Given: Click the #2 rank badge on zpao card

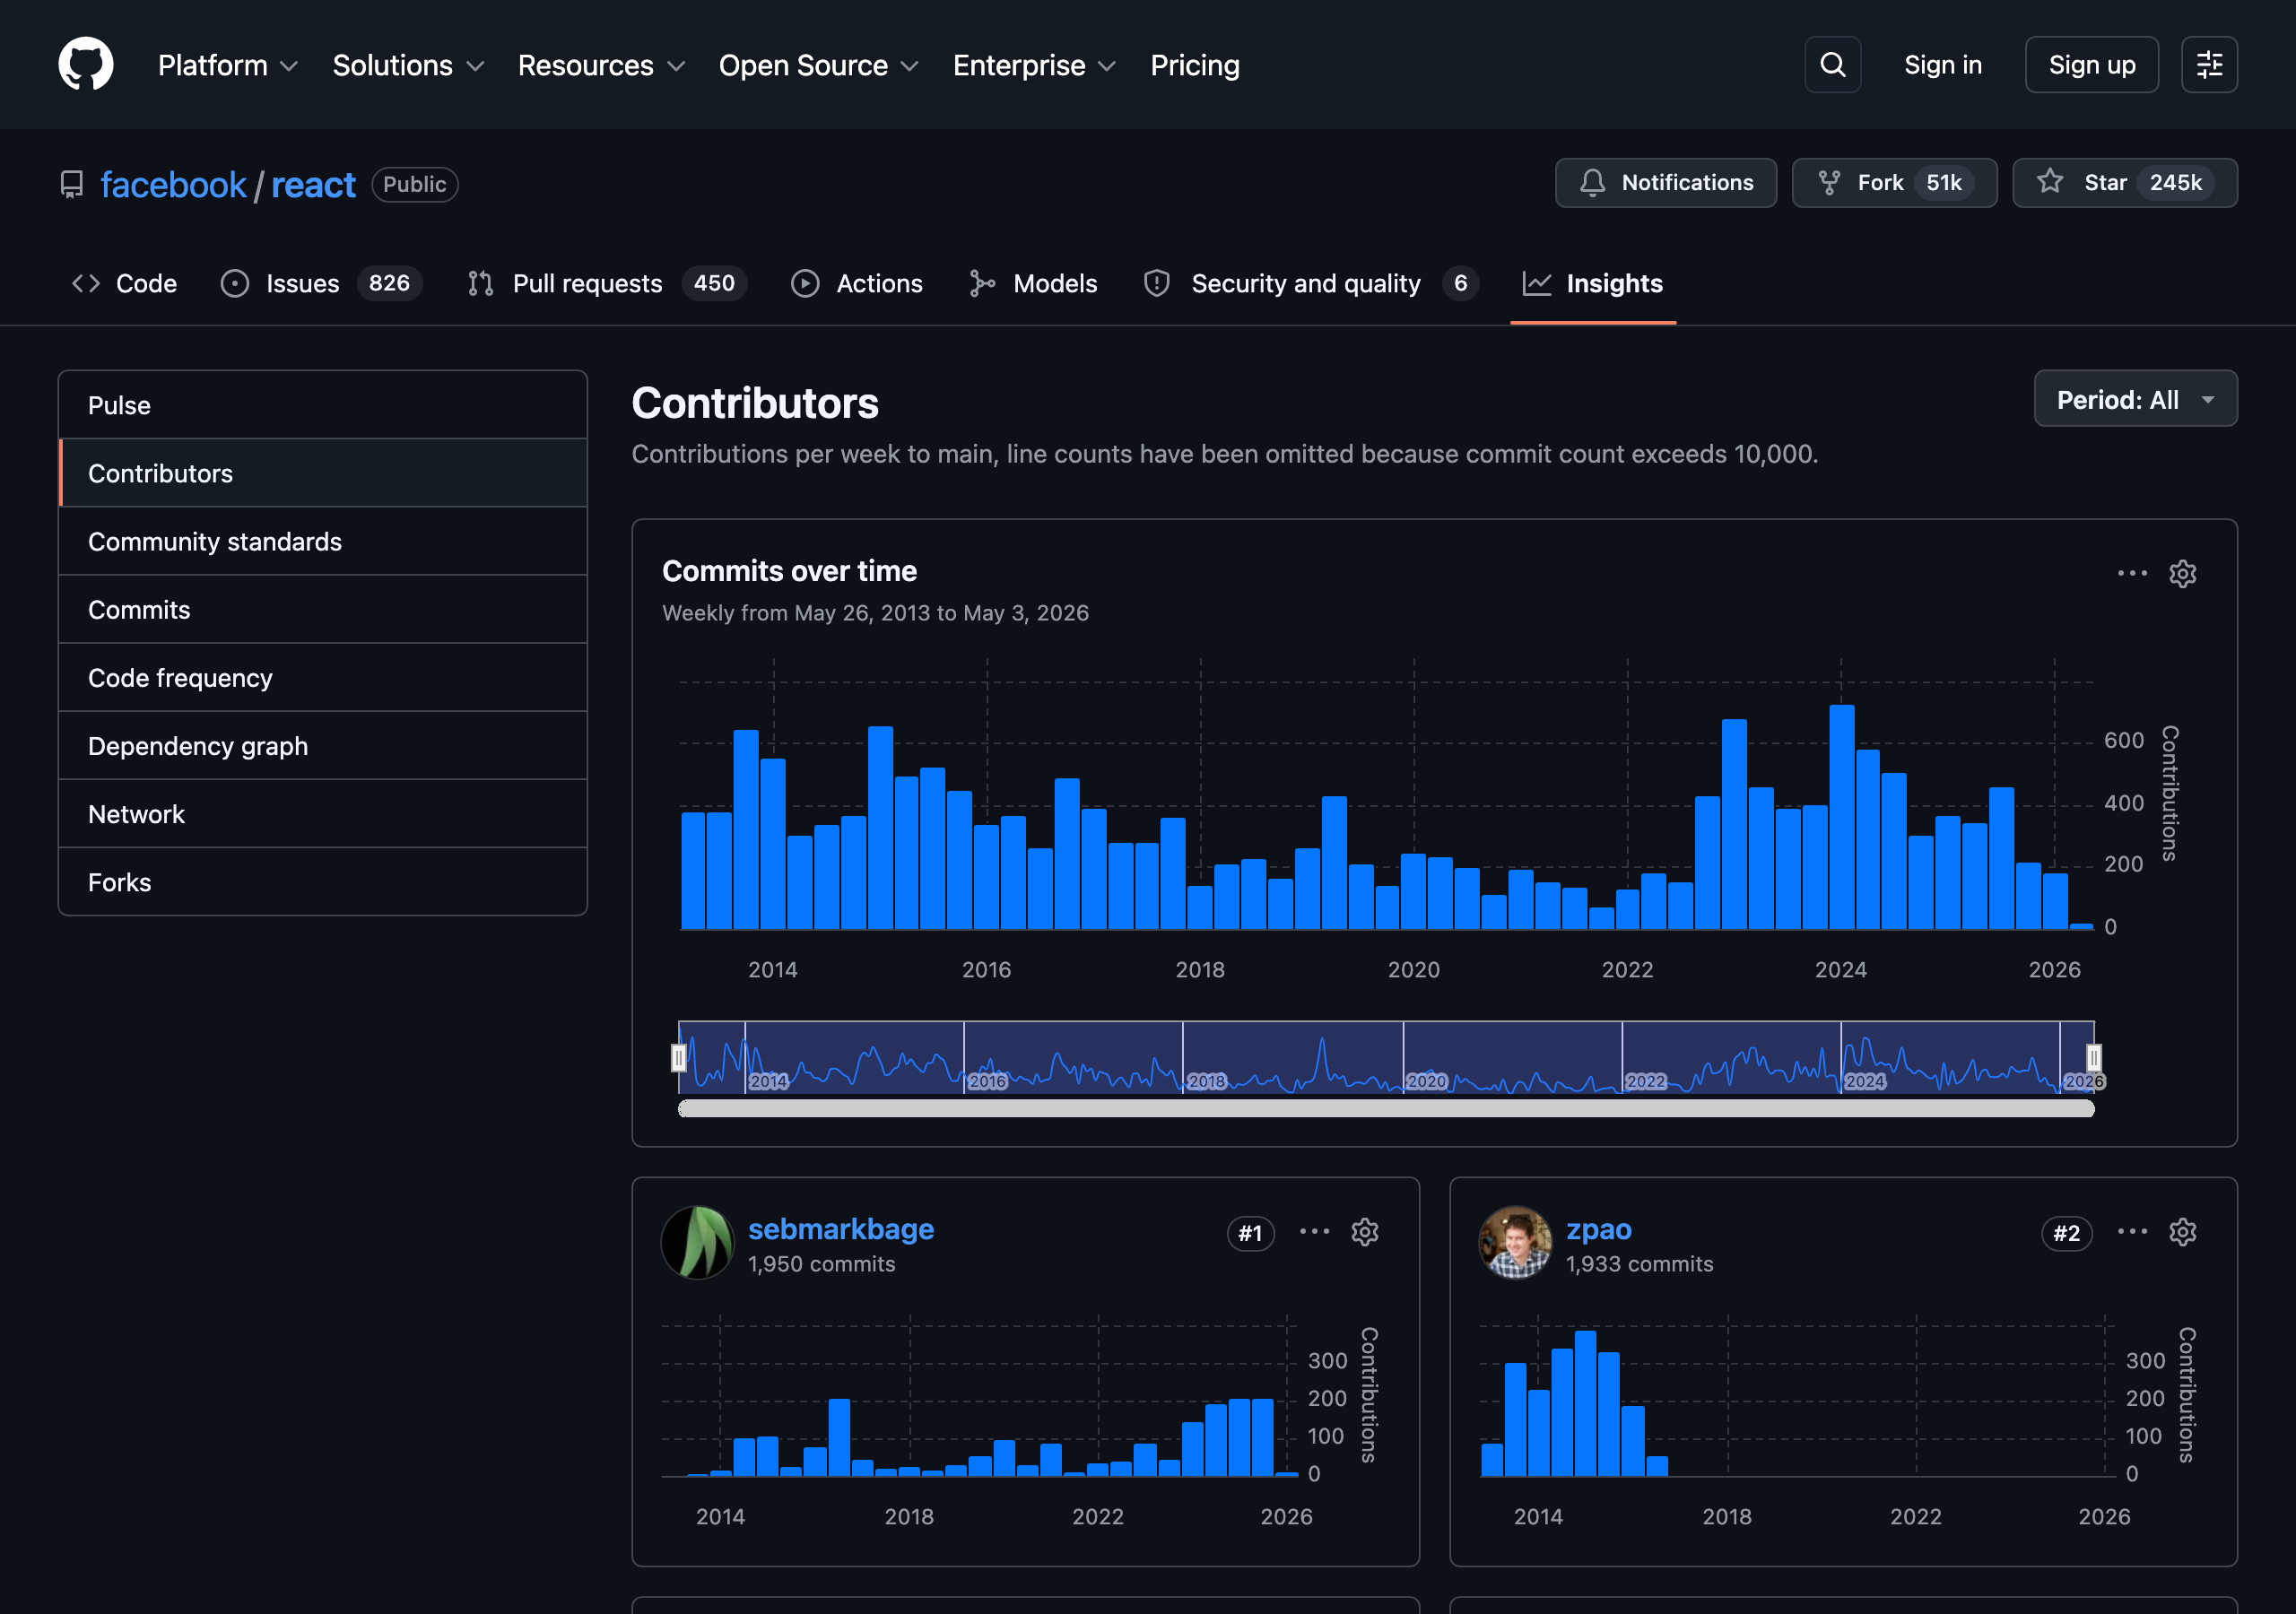Looking at the screenshot, I should tap(2066, 1233).
